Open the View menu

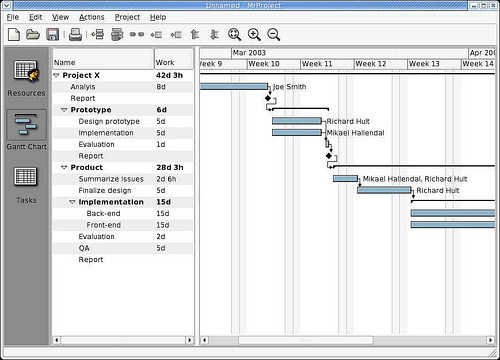click(60, 17)
